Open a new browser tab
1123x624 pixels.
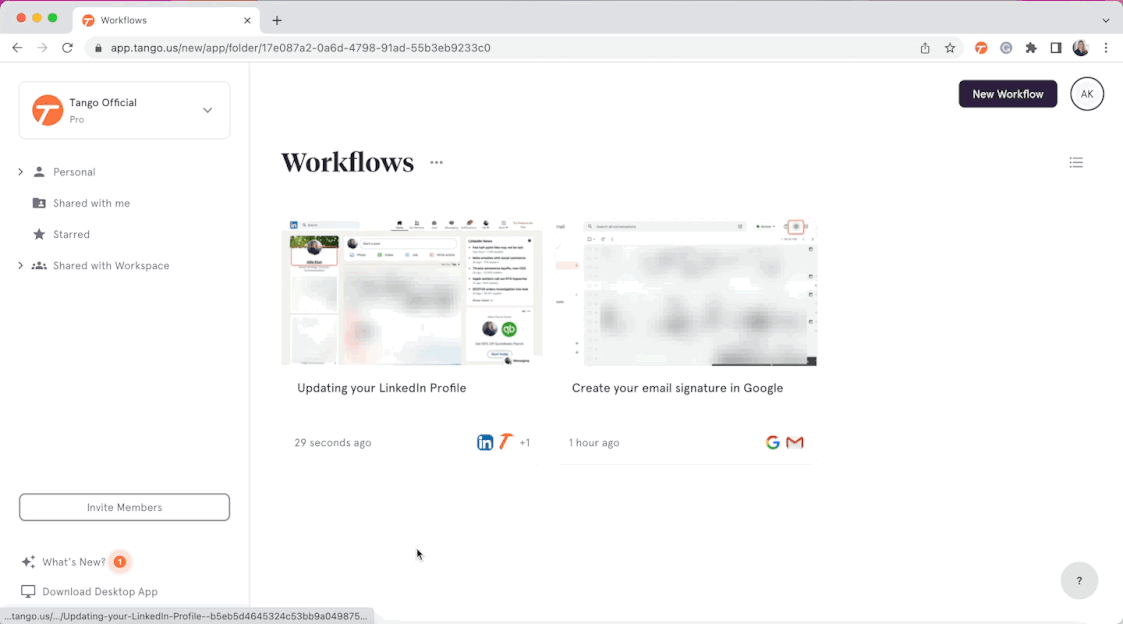(277, 20)
